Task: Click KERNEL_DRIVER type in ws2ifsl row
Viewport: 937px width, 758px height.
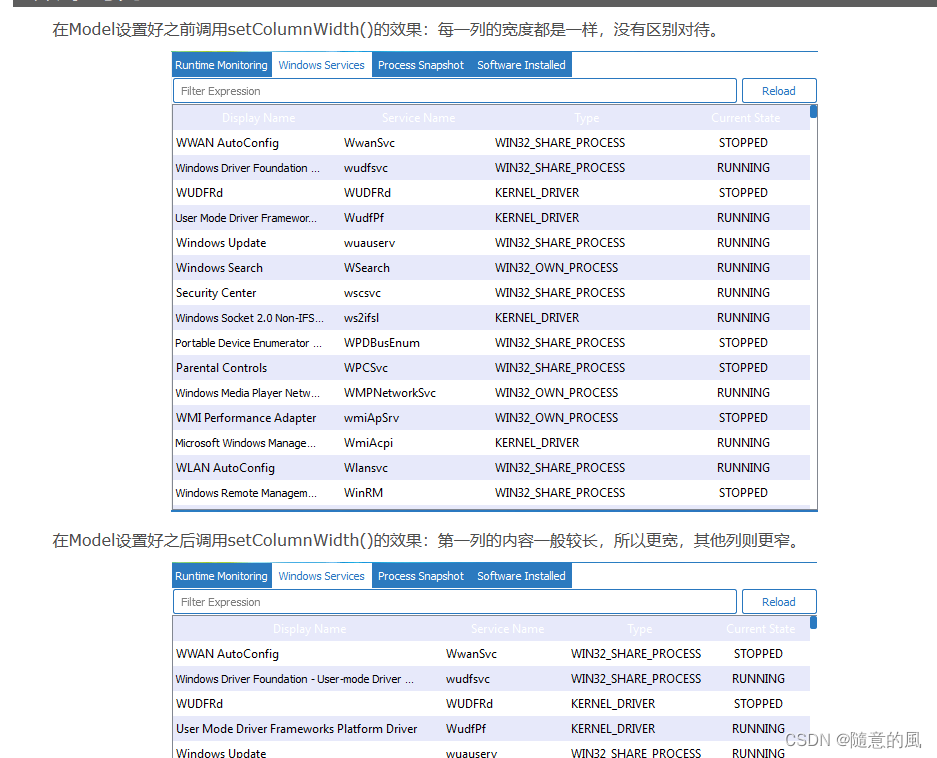Action: click(537, 318)
